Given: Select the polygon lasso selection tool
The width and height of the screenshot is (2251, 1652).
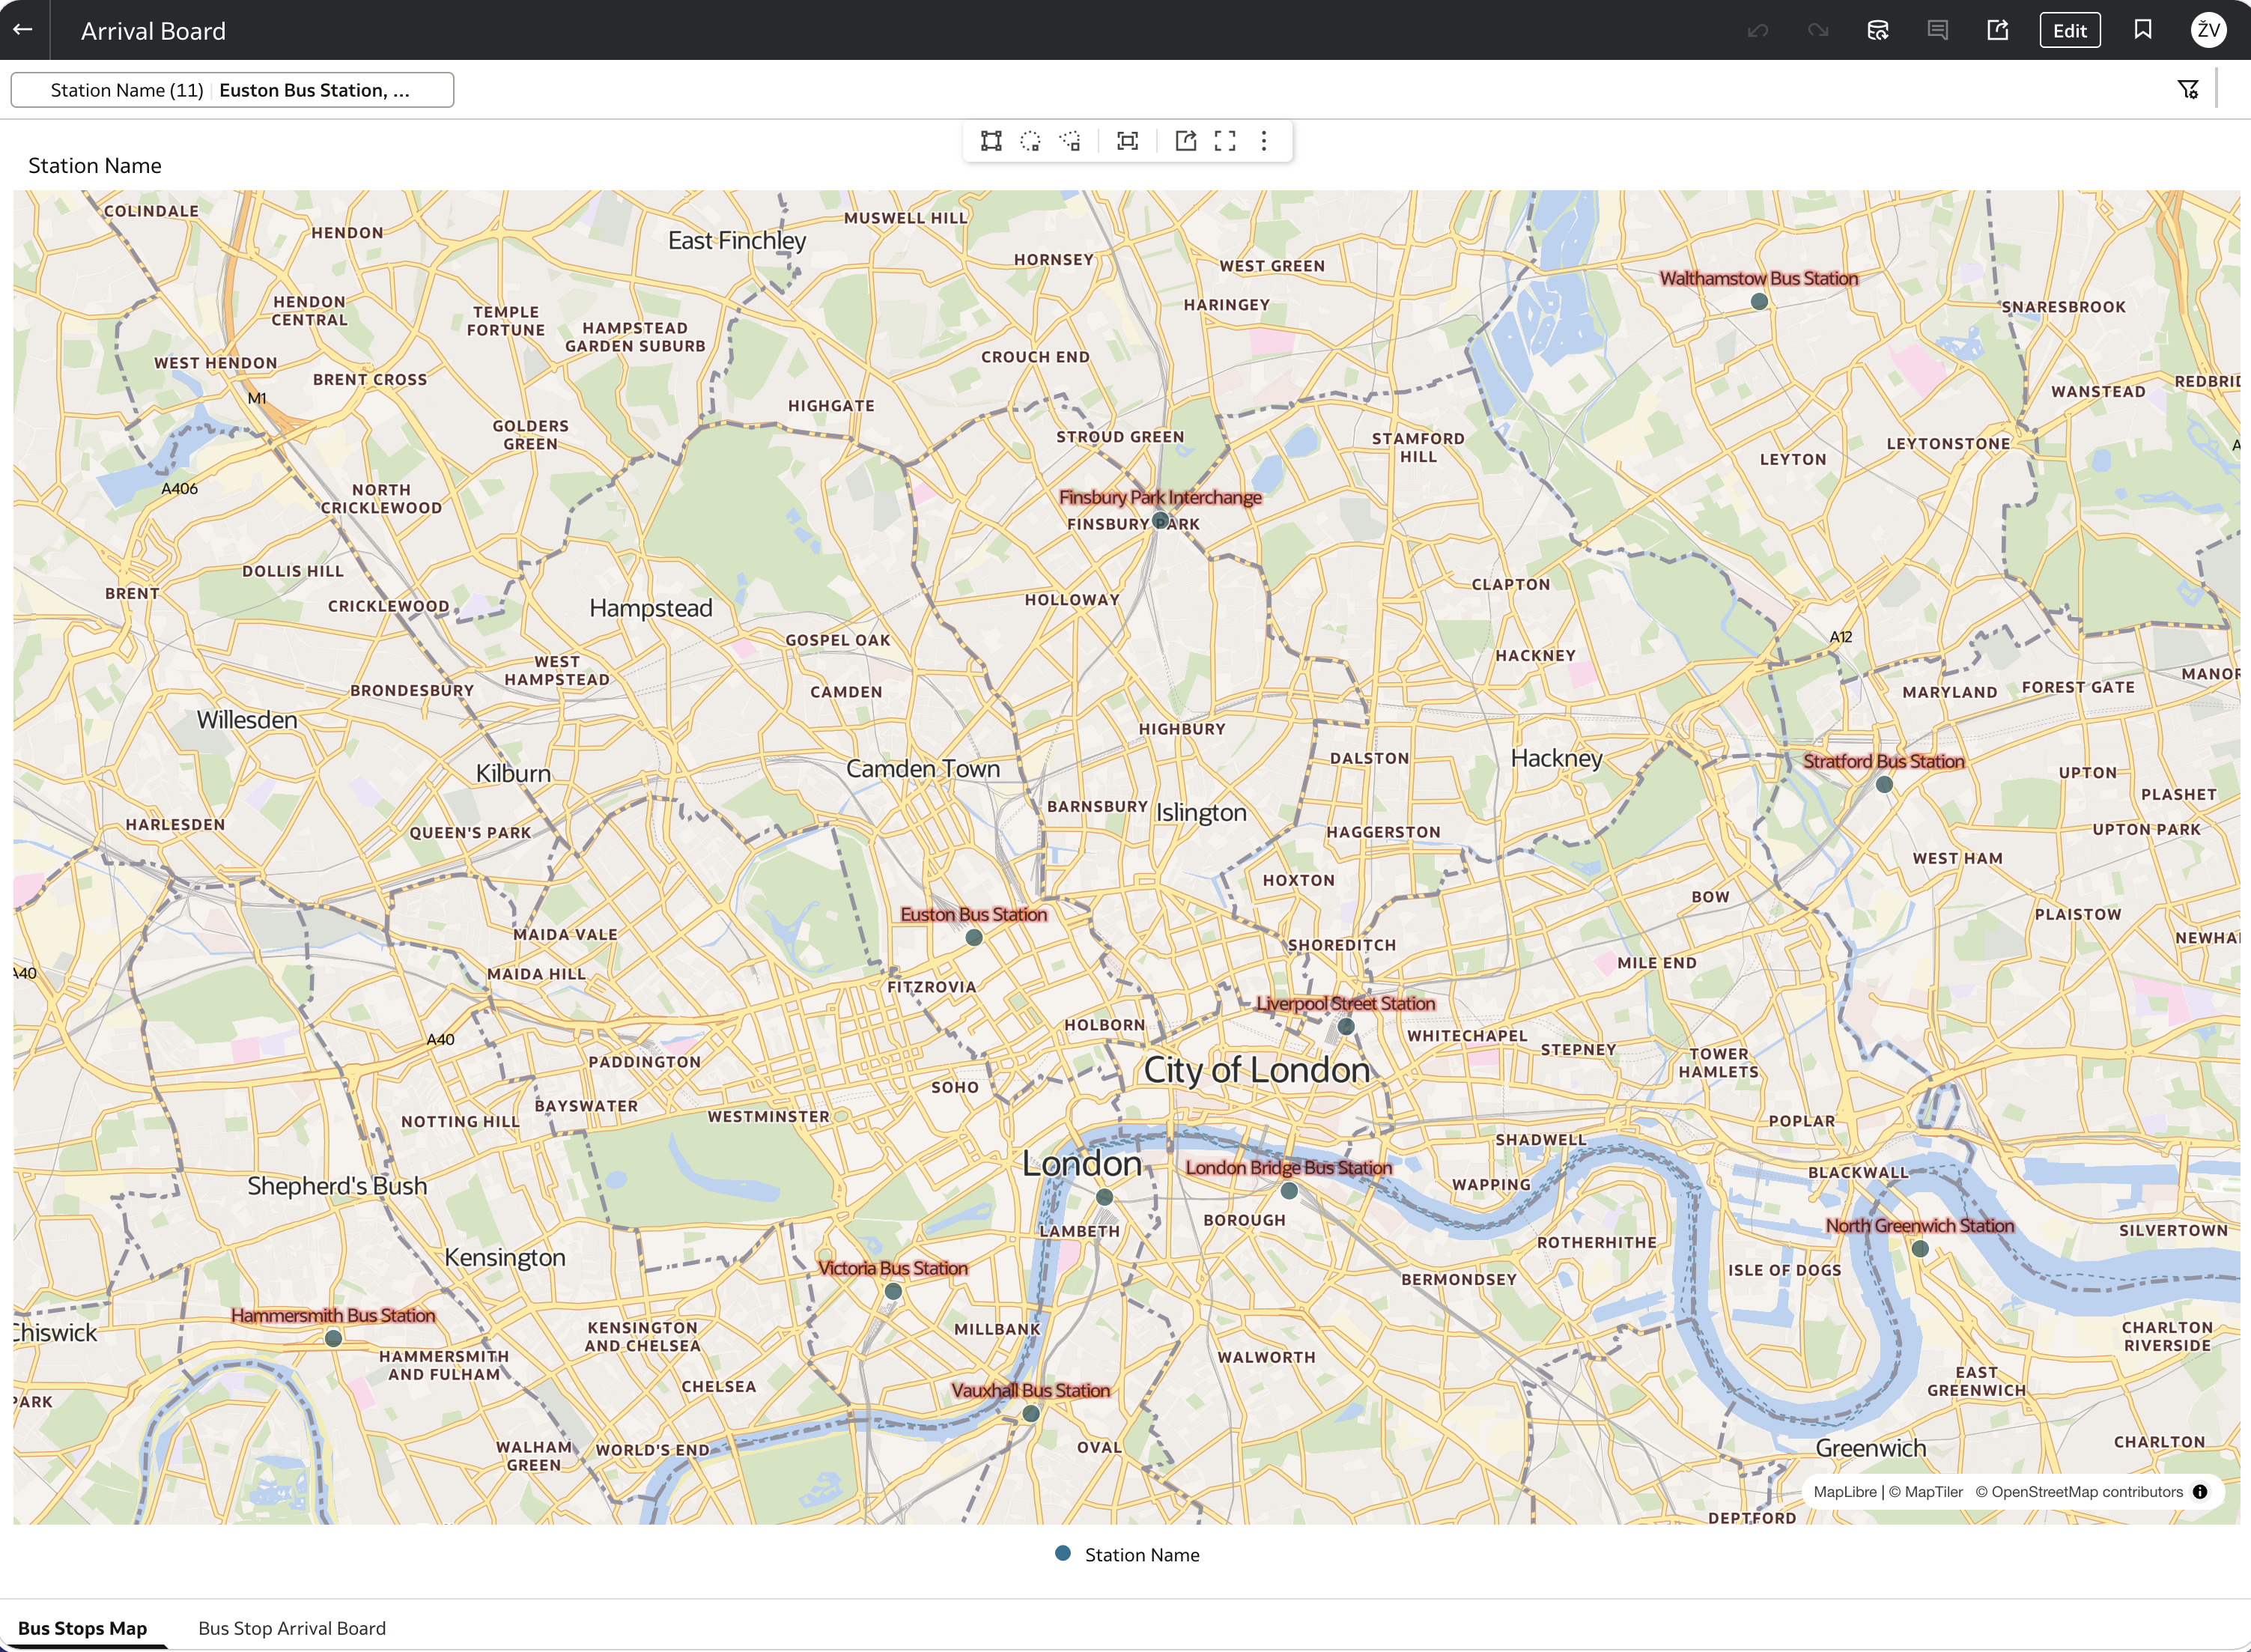Looking at the screenshot, I should coord(1070,141).
